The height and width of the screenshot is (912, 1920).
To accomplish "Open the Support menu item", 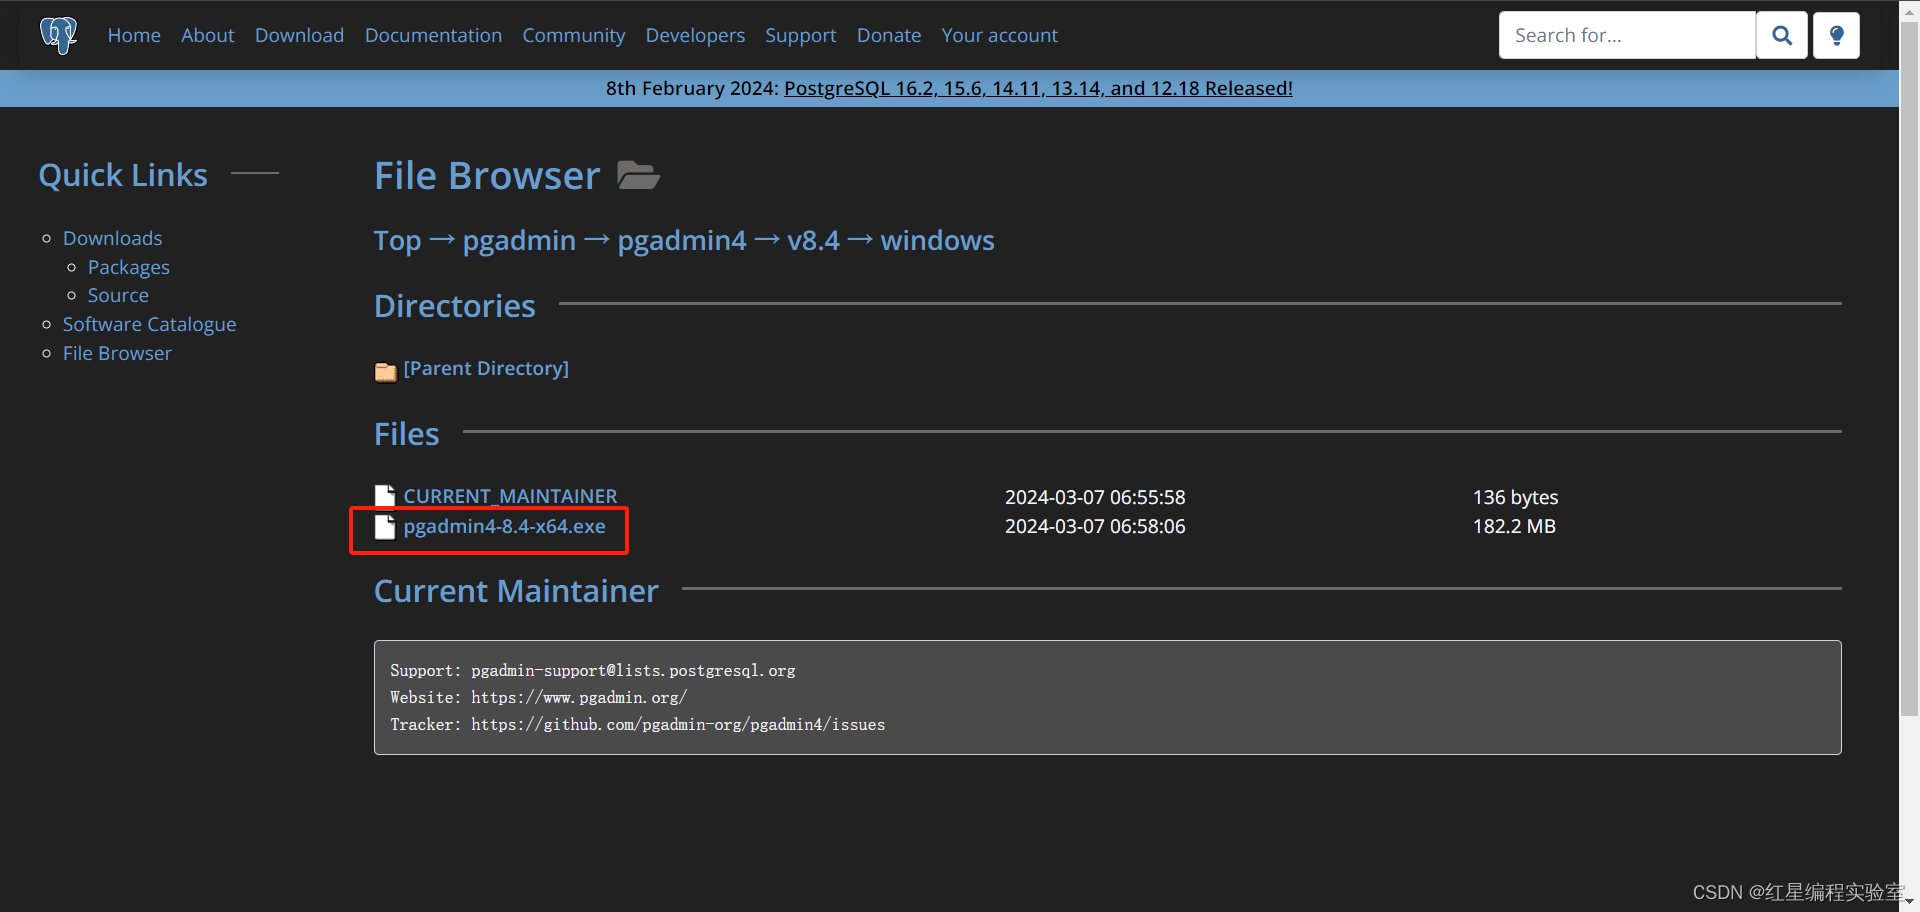I will tap(800, 35).
